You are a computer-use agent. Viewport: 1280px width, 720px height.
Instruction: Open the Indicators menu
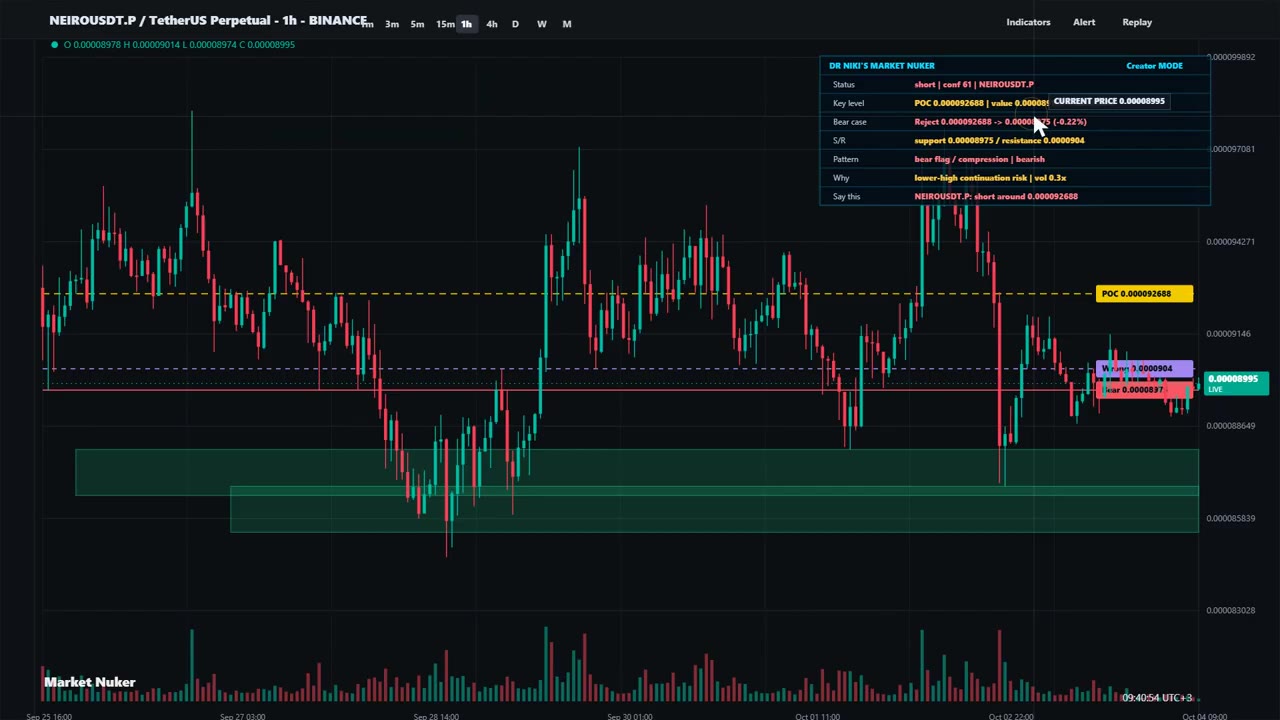[1028, 22]
